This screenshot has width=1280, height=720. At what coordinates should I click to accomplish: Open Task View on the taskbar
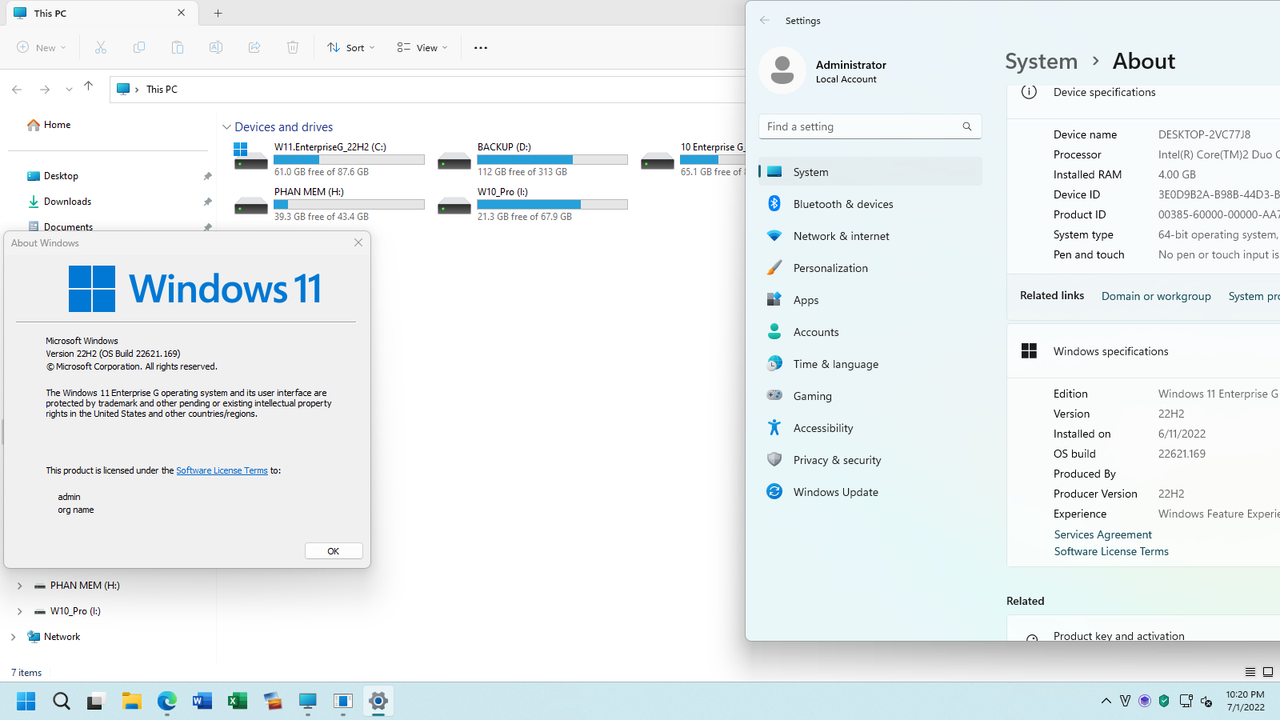(96, 701)
